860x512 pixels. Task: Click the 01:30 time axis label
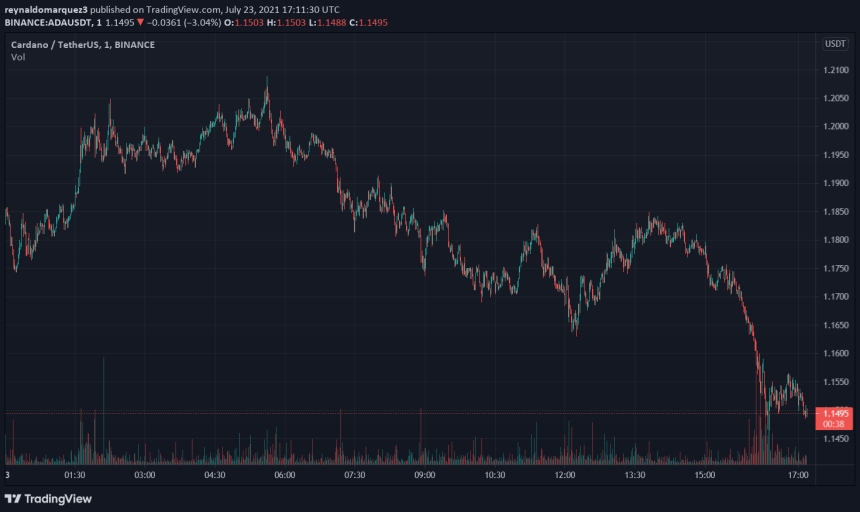[75, 475]
